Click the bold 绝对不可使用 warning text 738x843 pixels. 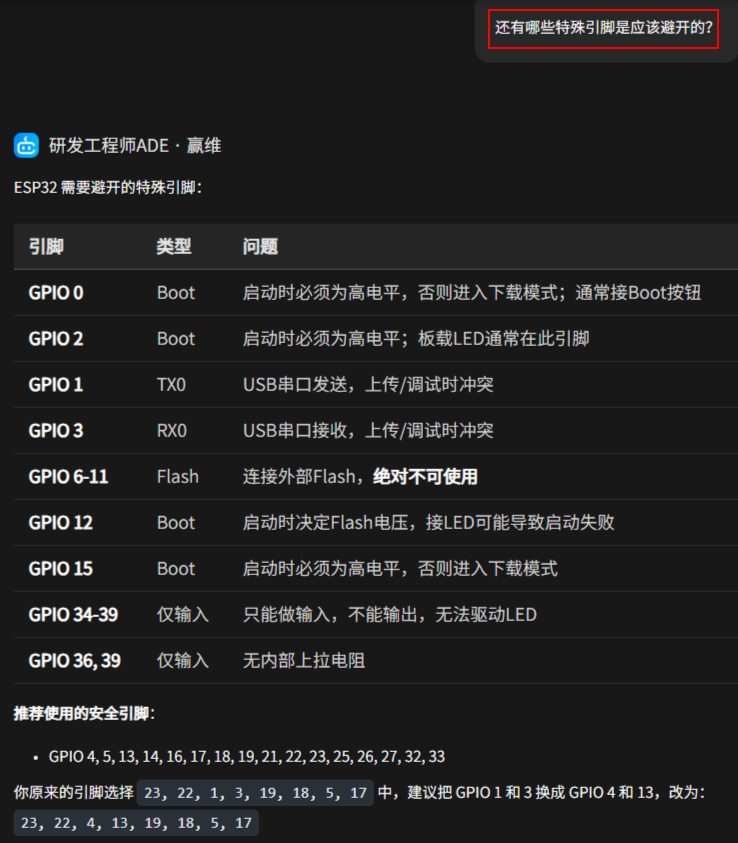pos(425,477)
